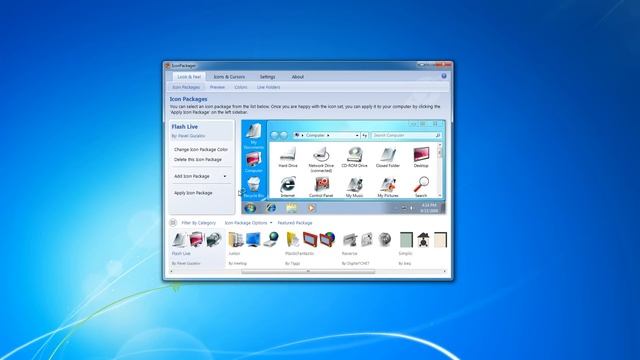This screenshot has width=640, height=360.
Task: Click the Filter By Category link
Action: (x=198, y=223)
